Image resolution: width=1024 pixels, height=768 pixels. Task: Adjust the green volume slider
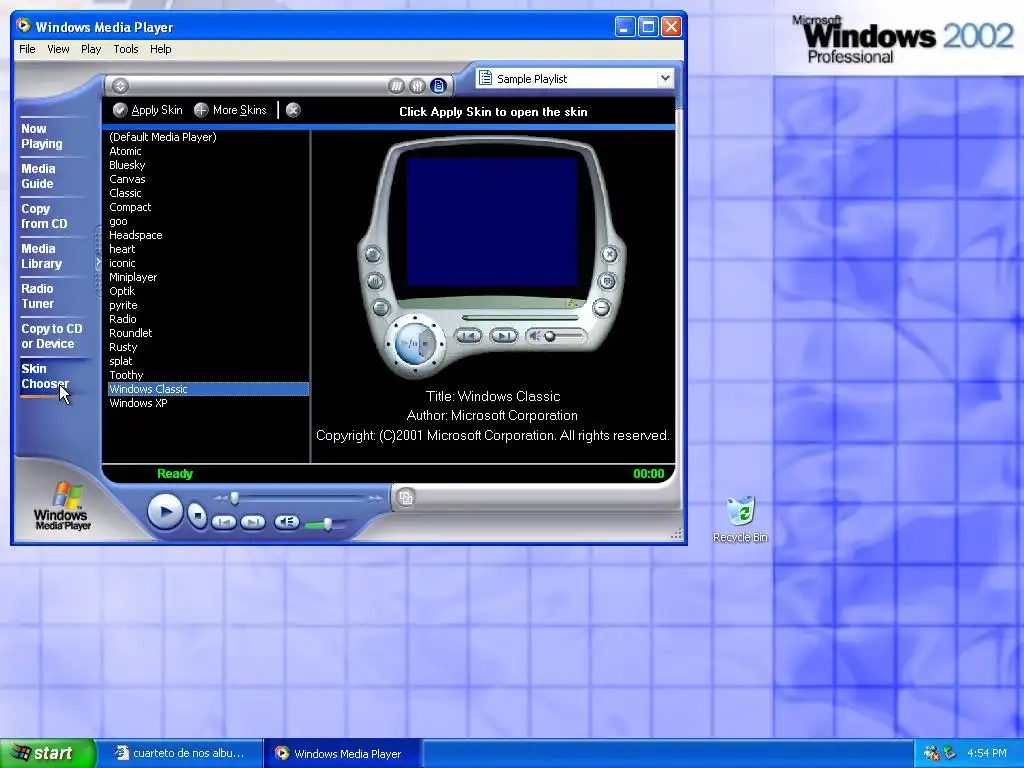pyautogui.click(x=327, y=524)
